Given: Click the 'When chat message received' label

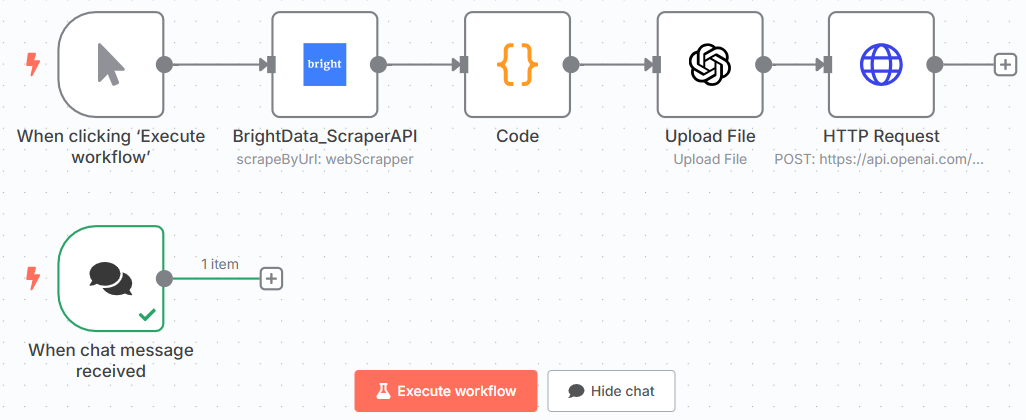Looking at the screenshot, I should click(x=111, y=360).
